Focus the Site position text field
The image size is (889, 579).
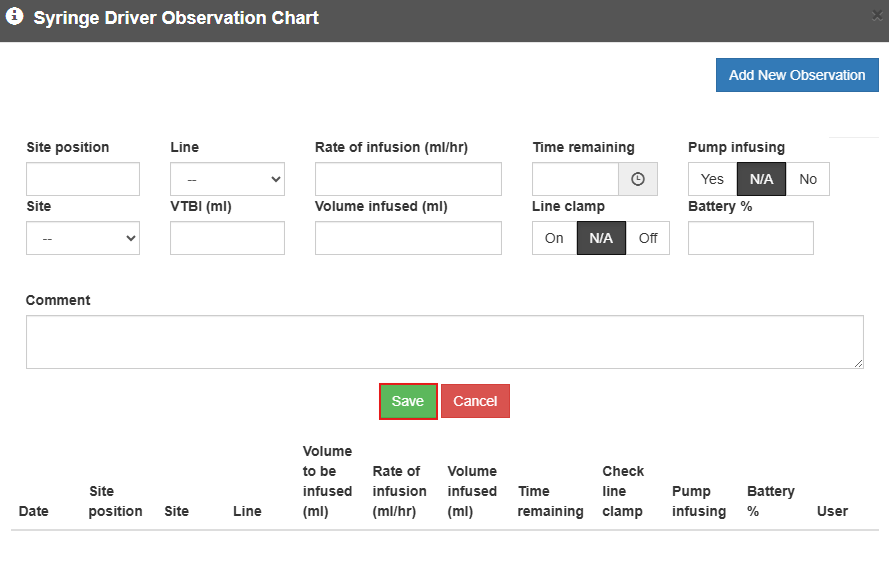click(83, 179)
